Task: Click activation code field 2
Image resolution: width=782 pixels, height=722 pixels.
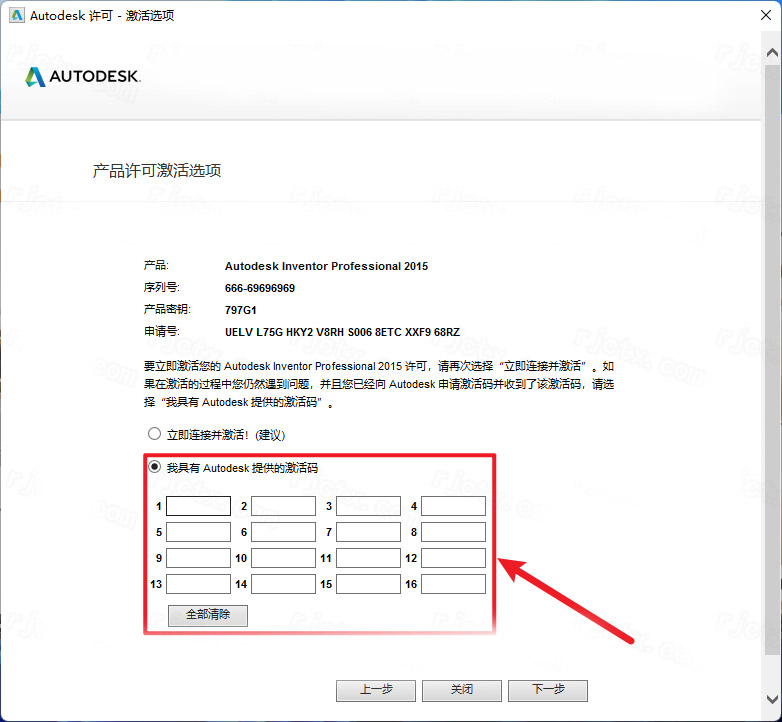Action: tap(283, 506)
